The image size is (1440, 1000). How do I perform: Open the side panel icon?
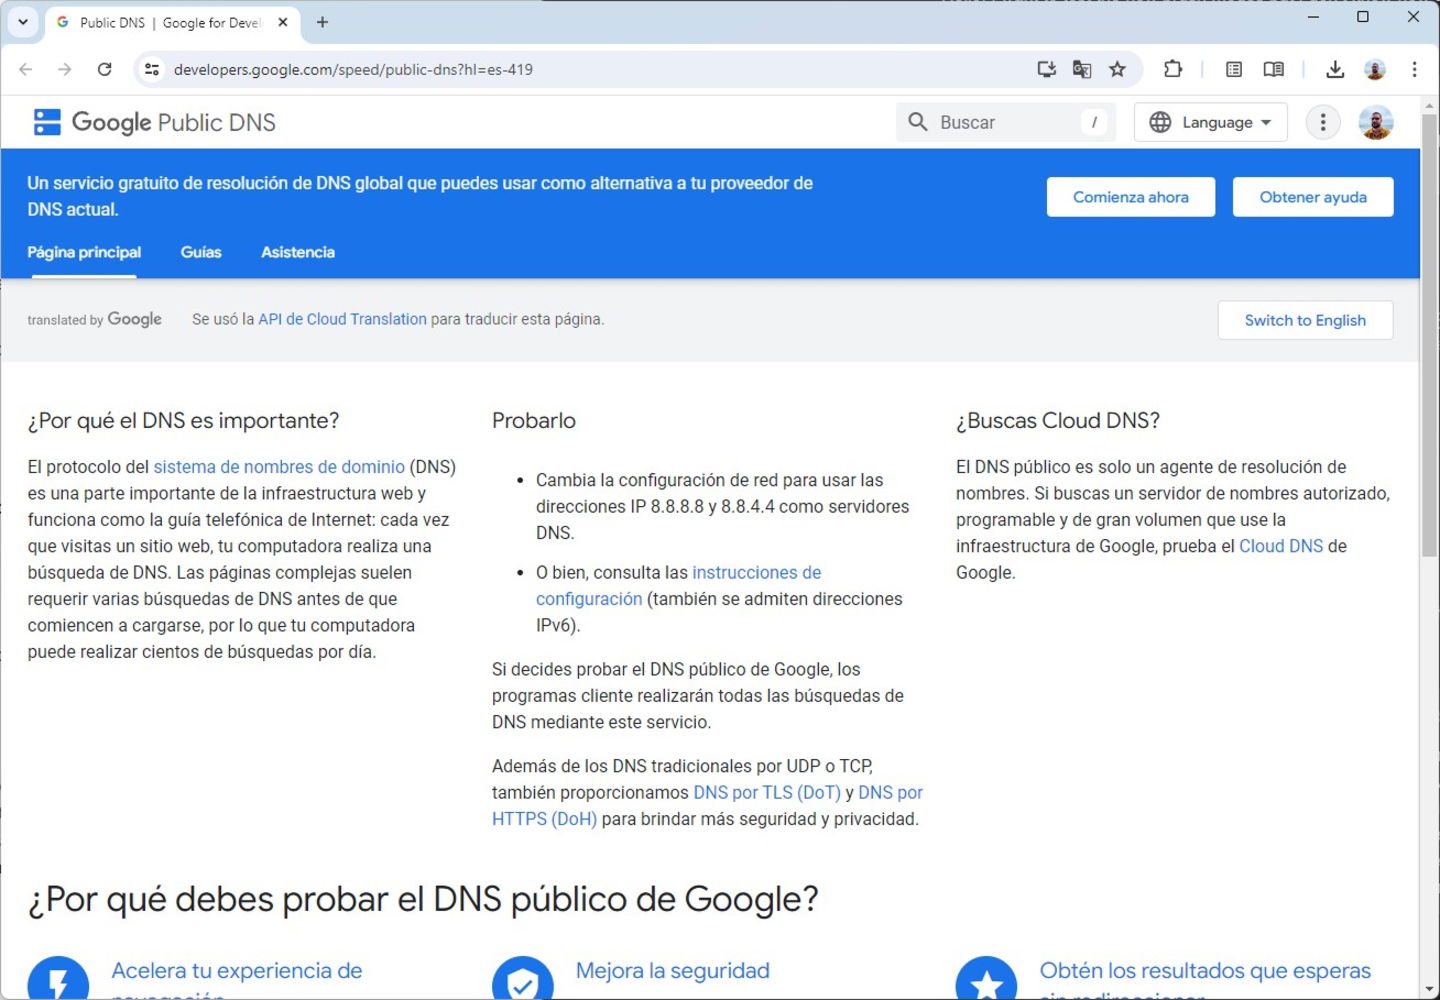click(1234, 69)
